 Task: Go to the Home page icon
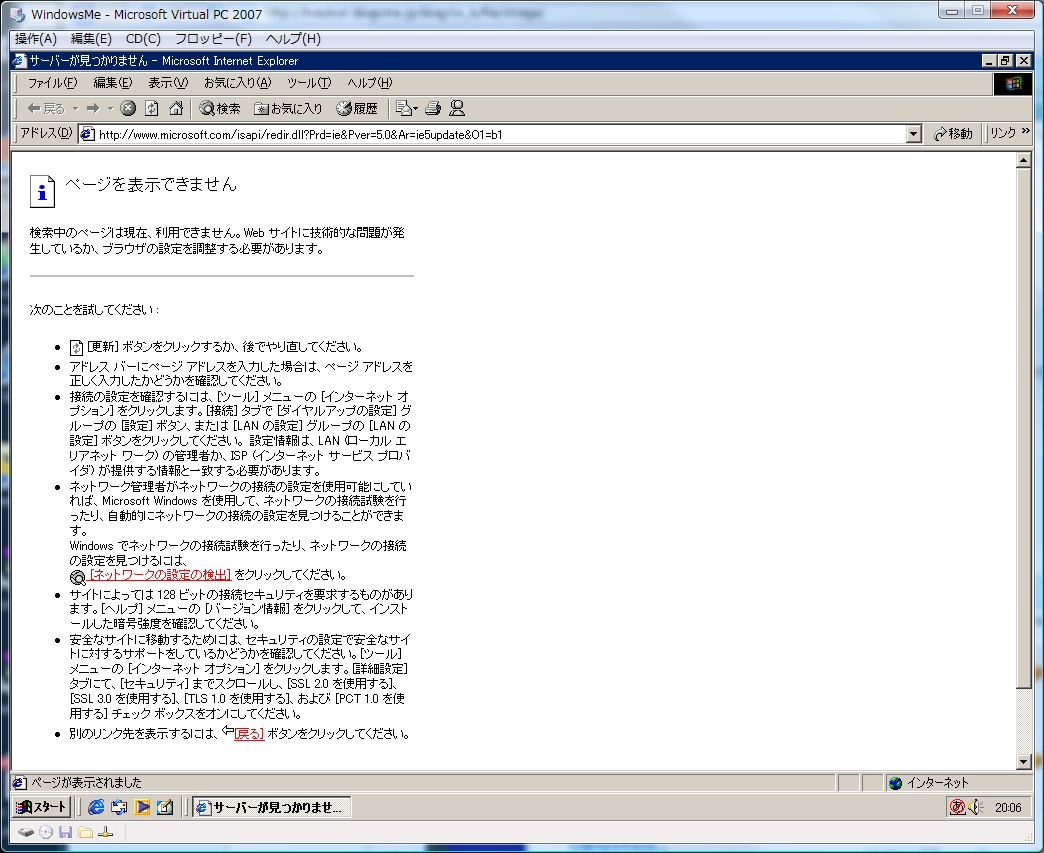point(176,108)
